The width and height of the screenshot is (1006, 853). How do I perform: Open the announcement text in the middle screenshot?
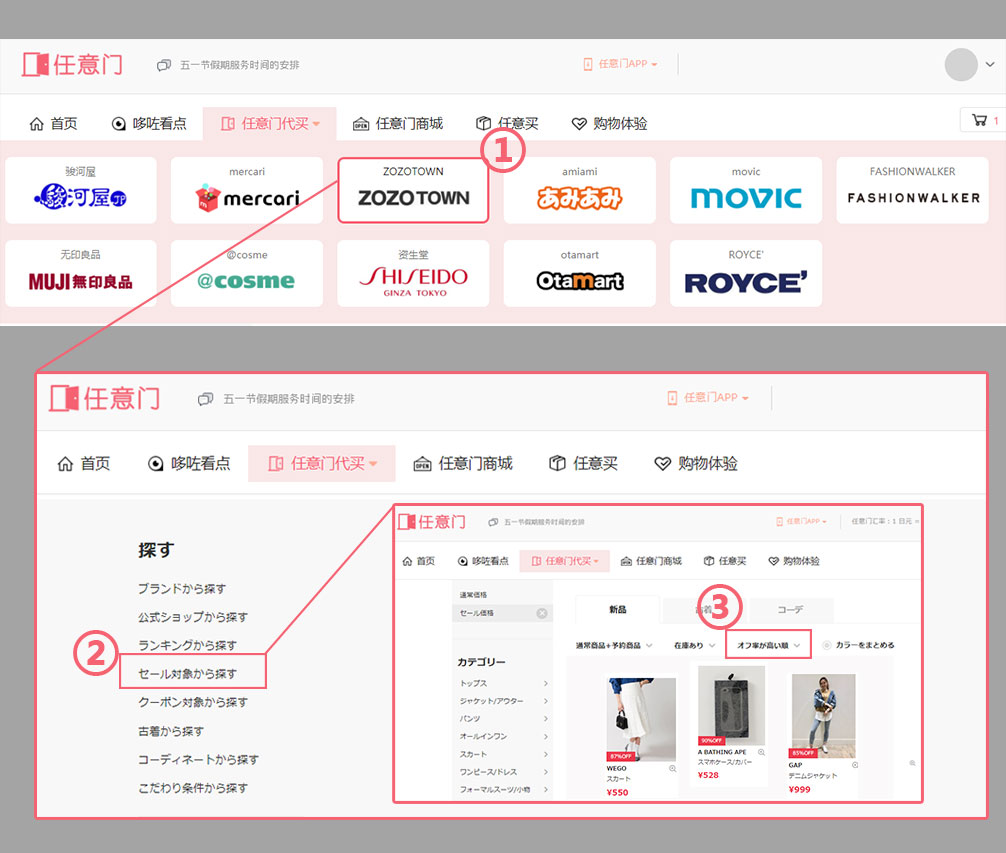[289, 399]
